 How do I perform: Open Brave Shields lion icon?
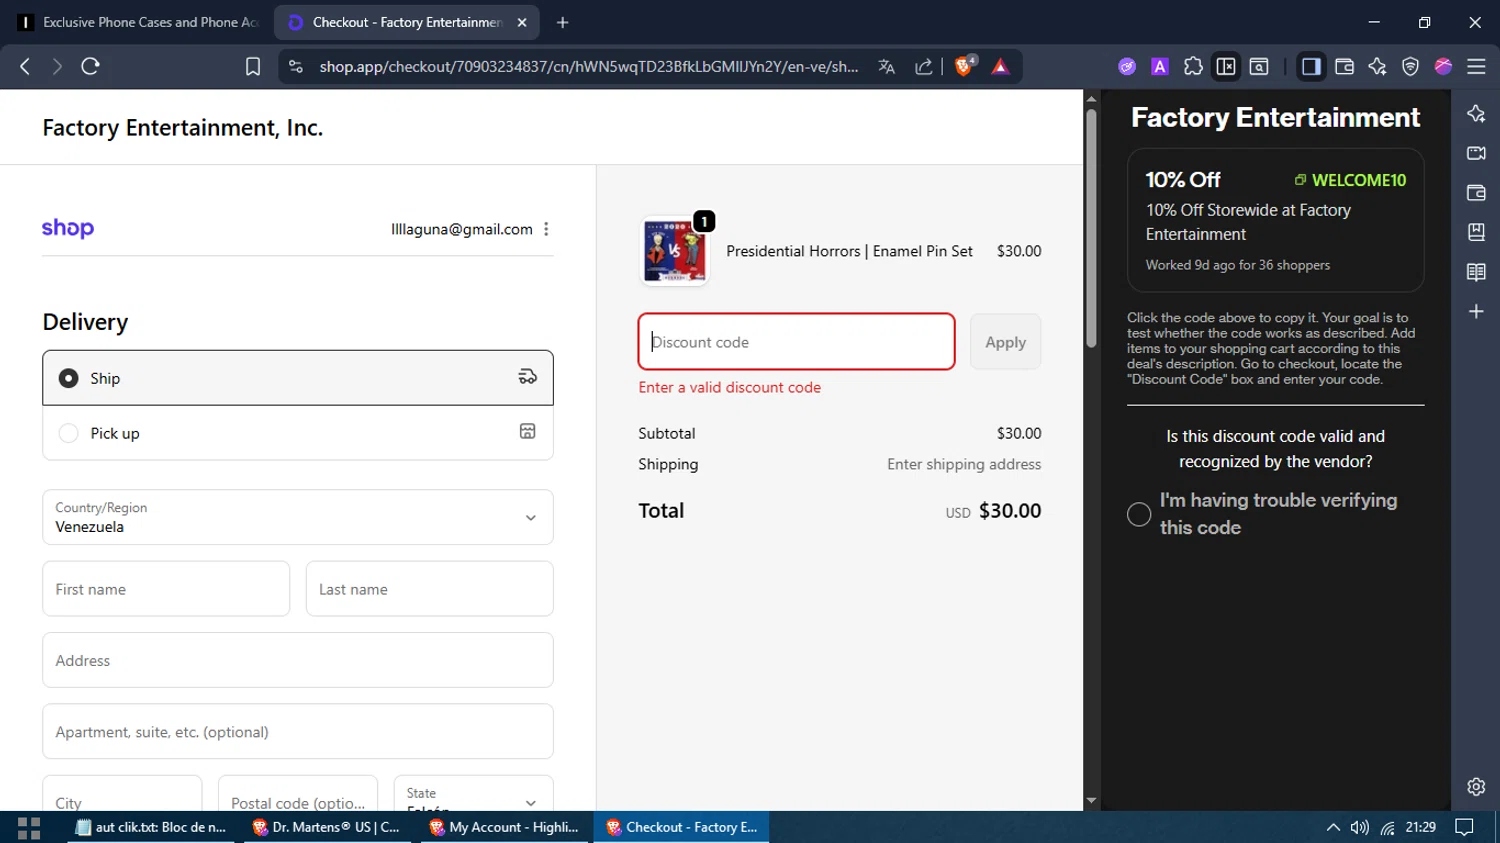pyautogui.click(x=965, y=66)
